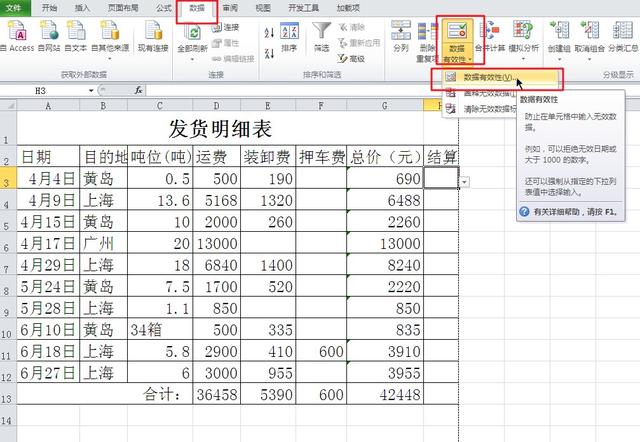Open Existing Connections (现有连接)

153,31
